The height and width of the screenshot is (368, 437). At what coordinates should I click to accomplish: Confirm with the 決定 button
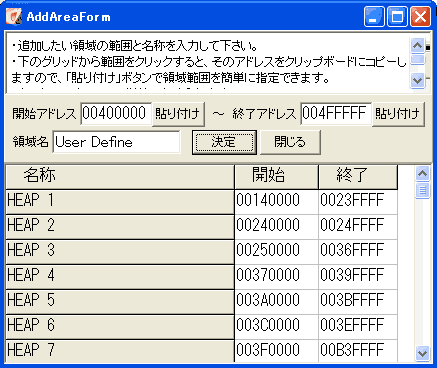pyautogui.click(x=224, y=142)
